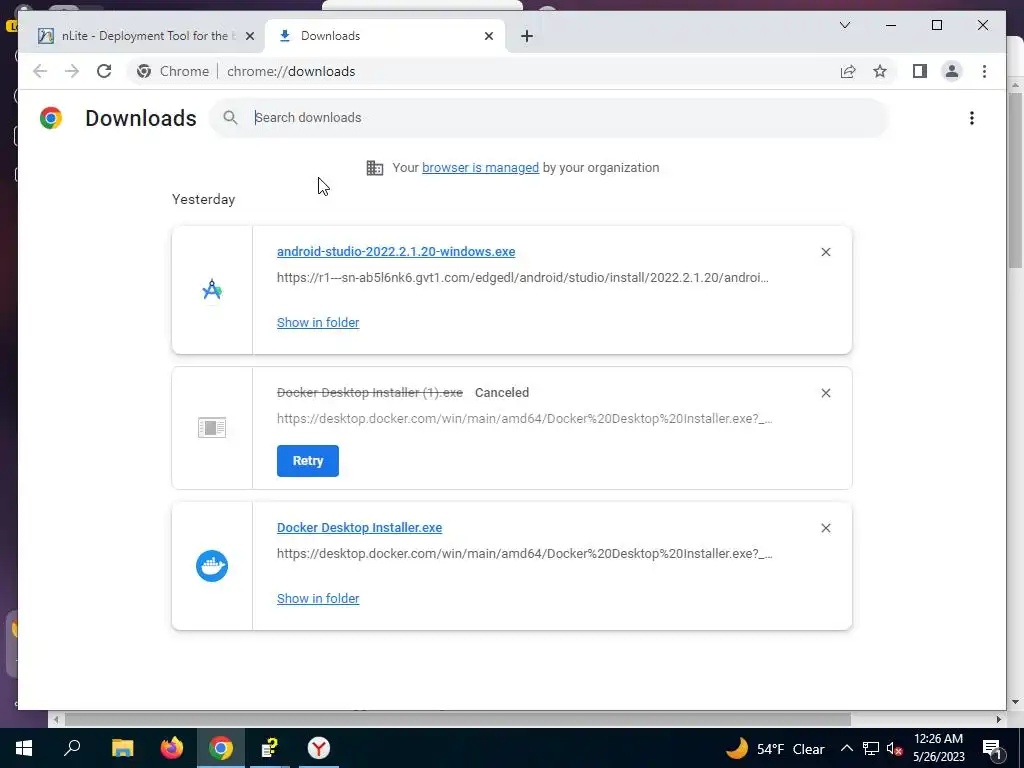Open the question-mark app in the taskbar
Viewport: 1024px width, 768px height.
(270, 748)
